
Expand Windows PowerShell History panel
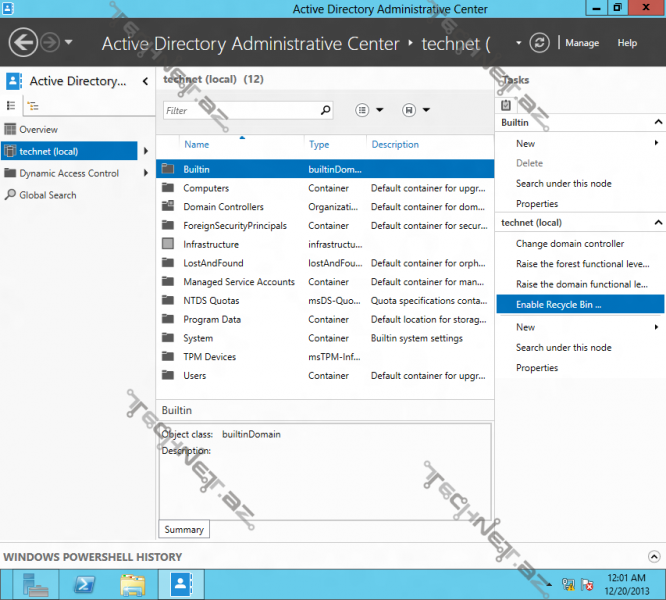point(654,556)
